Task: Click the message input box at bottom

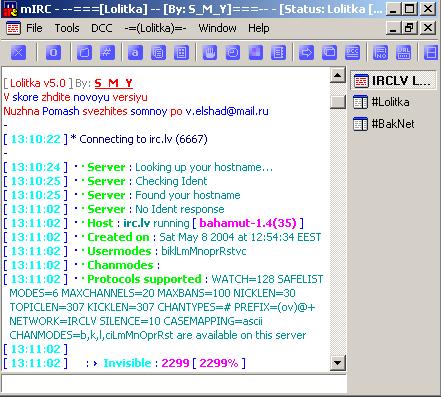Action: click(x=174, y=383)
